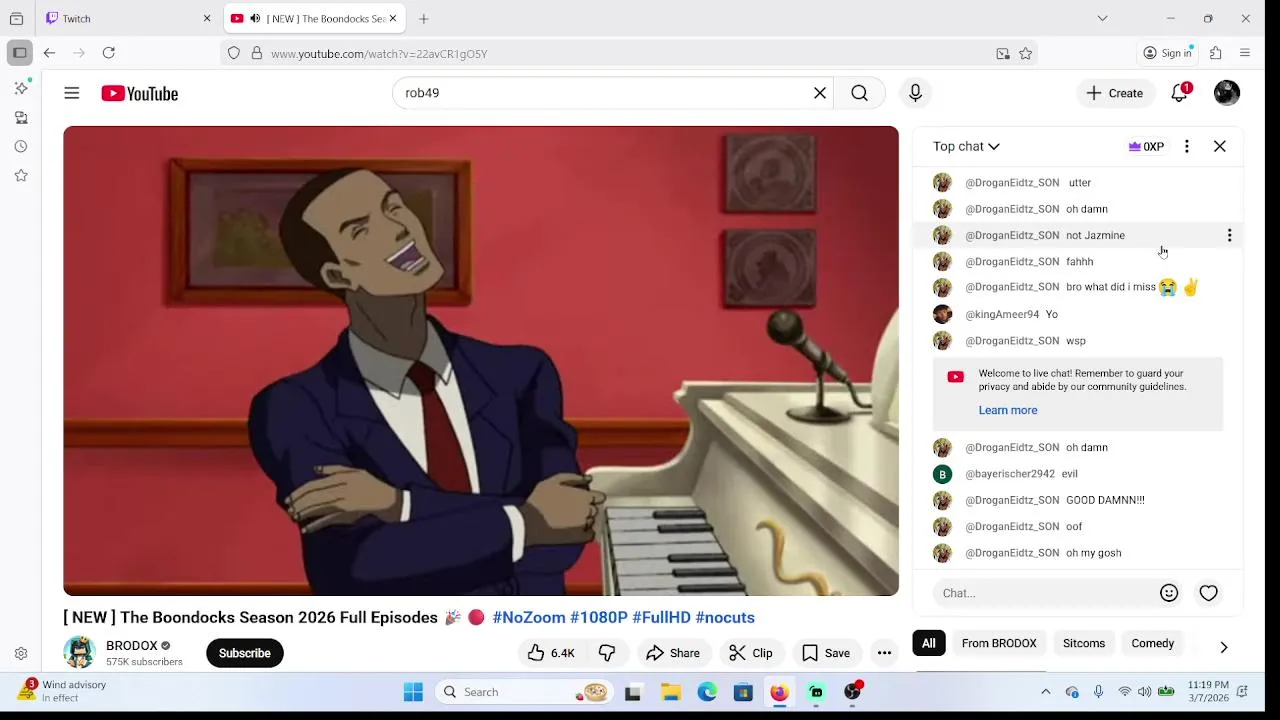1280x720 pixels.
Task: Select the Boondocks YouTube tab
Action: tap(312, 18)
